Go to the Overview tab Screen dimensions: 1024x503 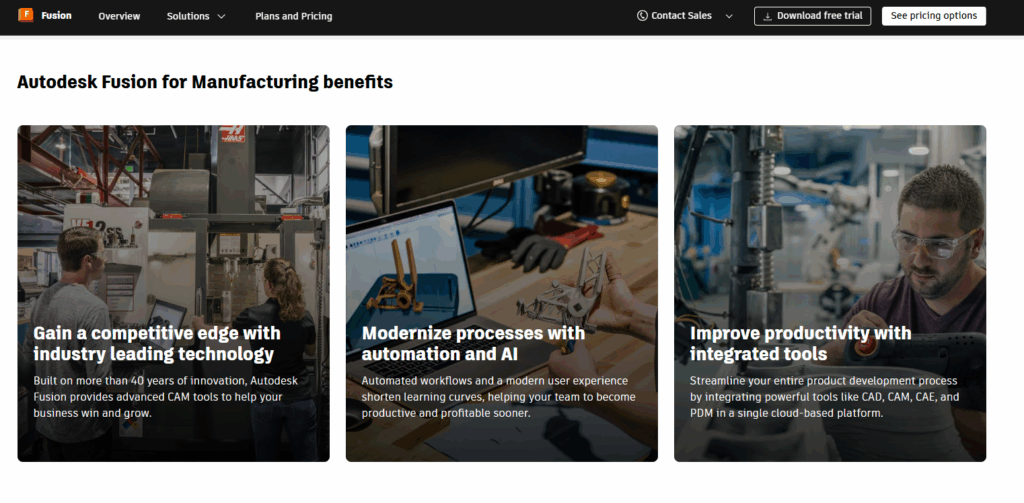[119, 16]
